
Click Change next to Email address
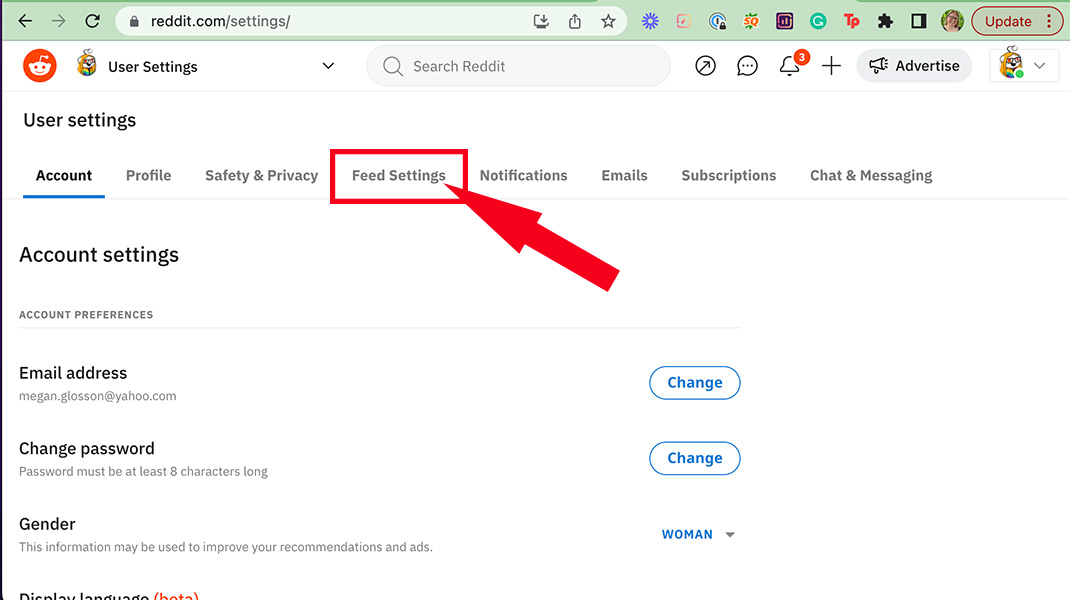click(x=694, y=382)
